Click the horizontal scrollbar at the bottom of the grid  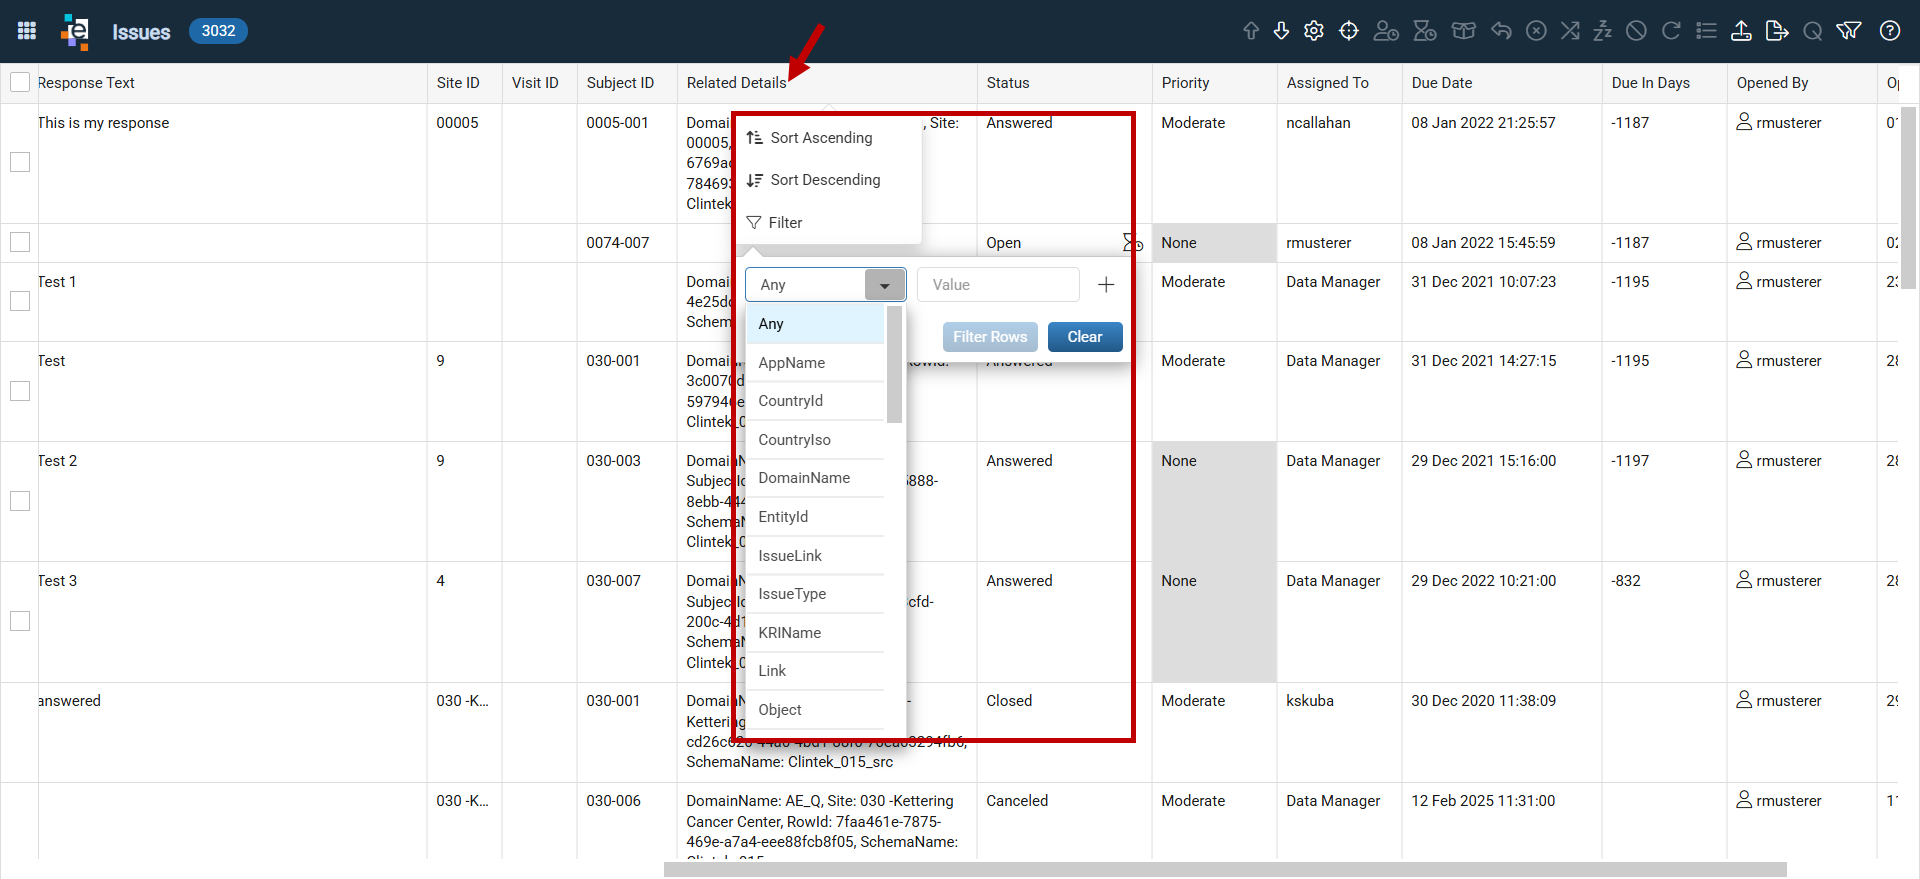[1225, 869]
